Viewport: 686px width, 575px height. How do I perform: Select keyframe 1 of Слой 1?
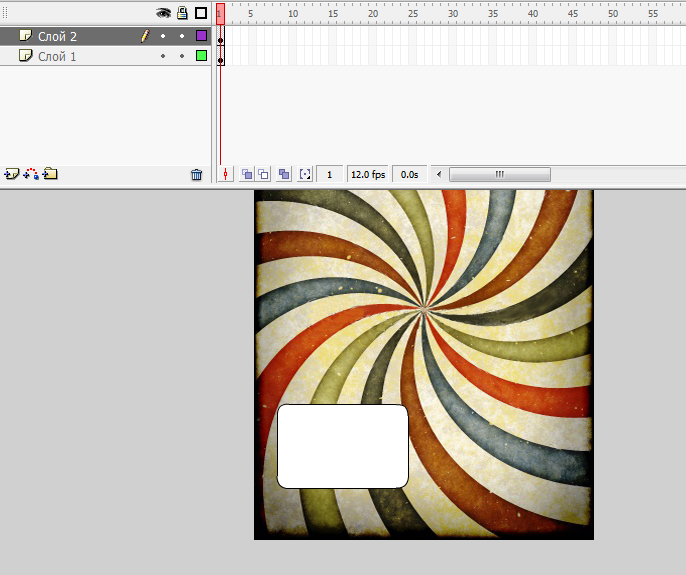[x=220, y=56]
